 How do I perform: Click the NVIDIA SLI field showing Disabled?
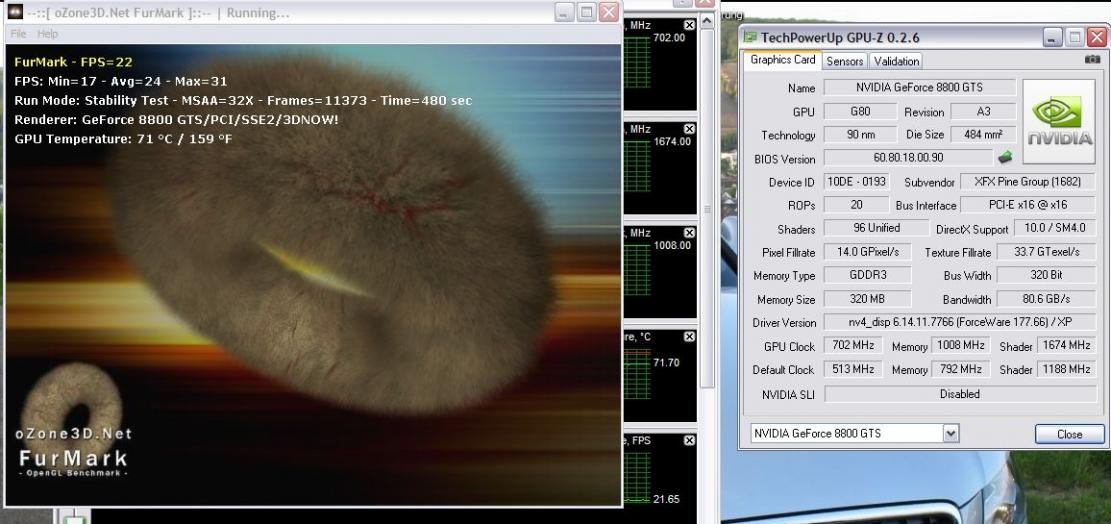[959, 394]
